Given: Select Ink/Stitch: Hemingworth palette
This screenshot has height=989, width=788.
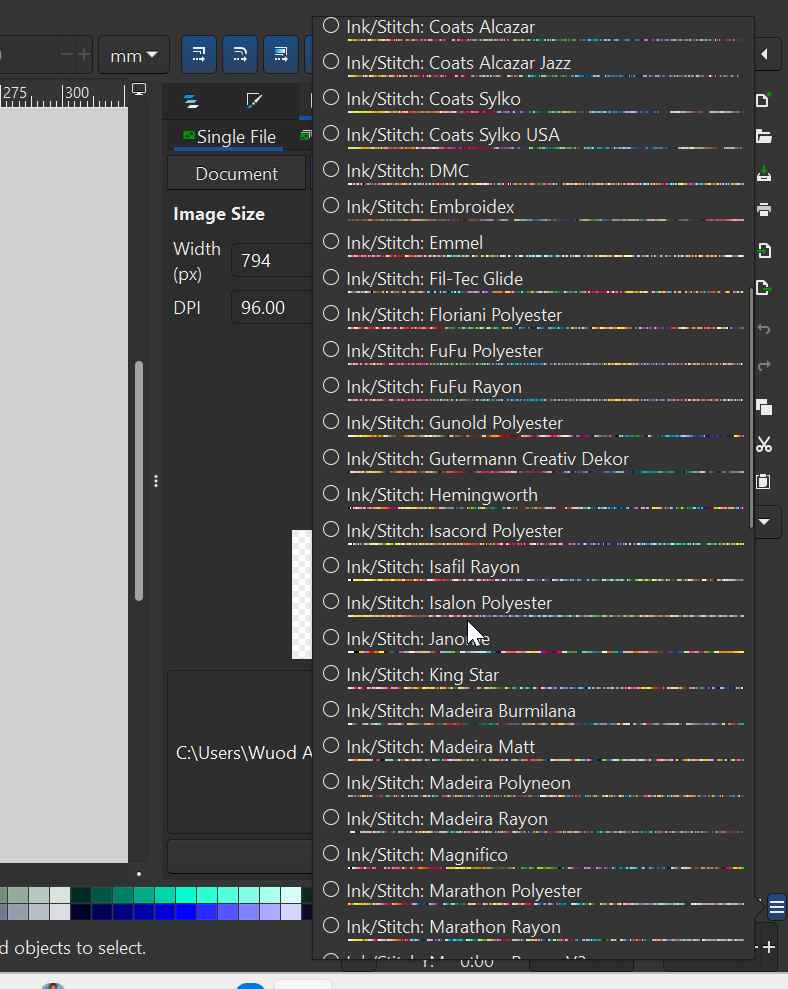Looking at the screenshot, I should 533,496.
